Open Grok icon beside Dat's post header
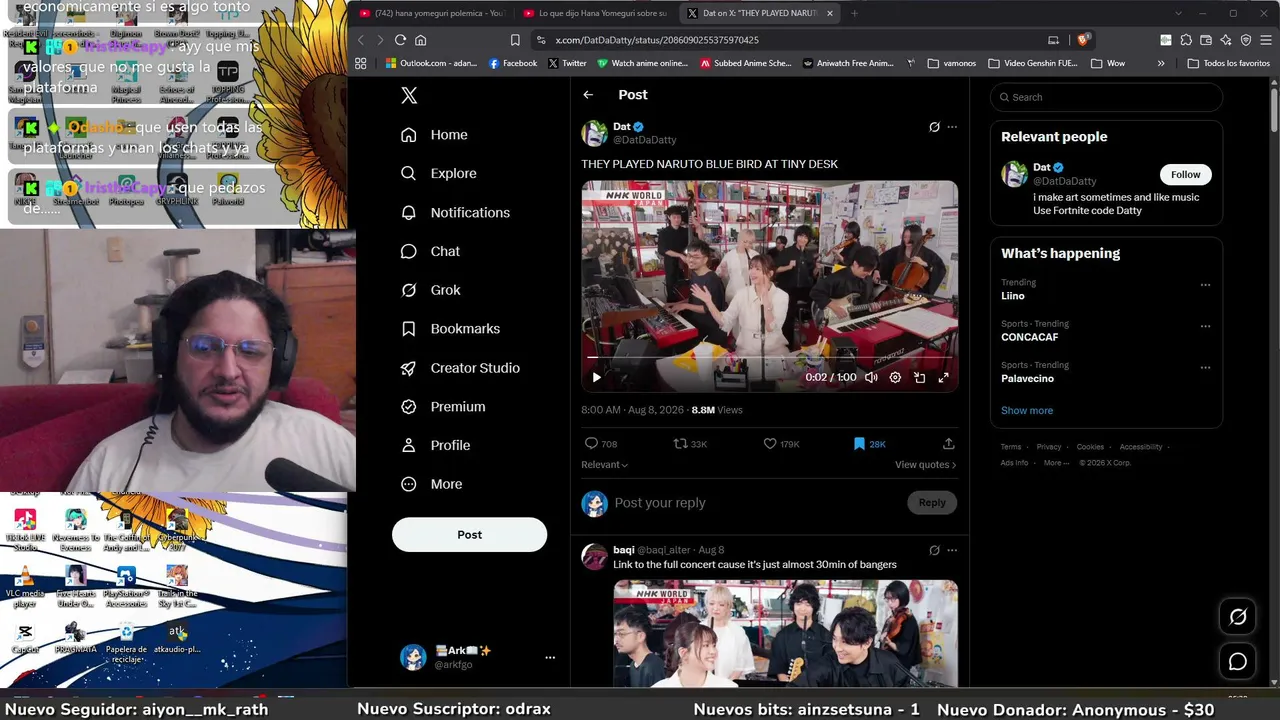Screen dimensions: 1280x720 (934, 127)
